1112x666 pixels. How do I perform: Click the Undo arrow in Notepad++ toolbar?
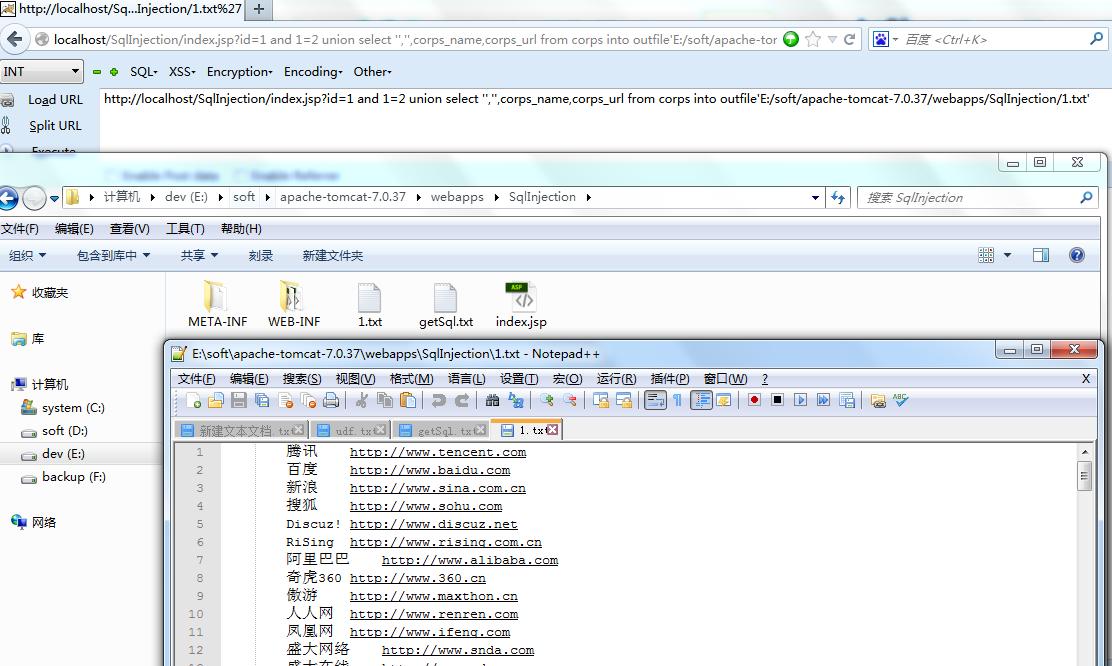coord(438,401)
